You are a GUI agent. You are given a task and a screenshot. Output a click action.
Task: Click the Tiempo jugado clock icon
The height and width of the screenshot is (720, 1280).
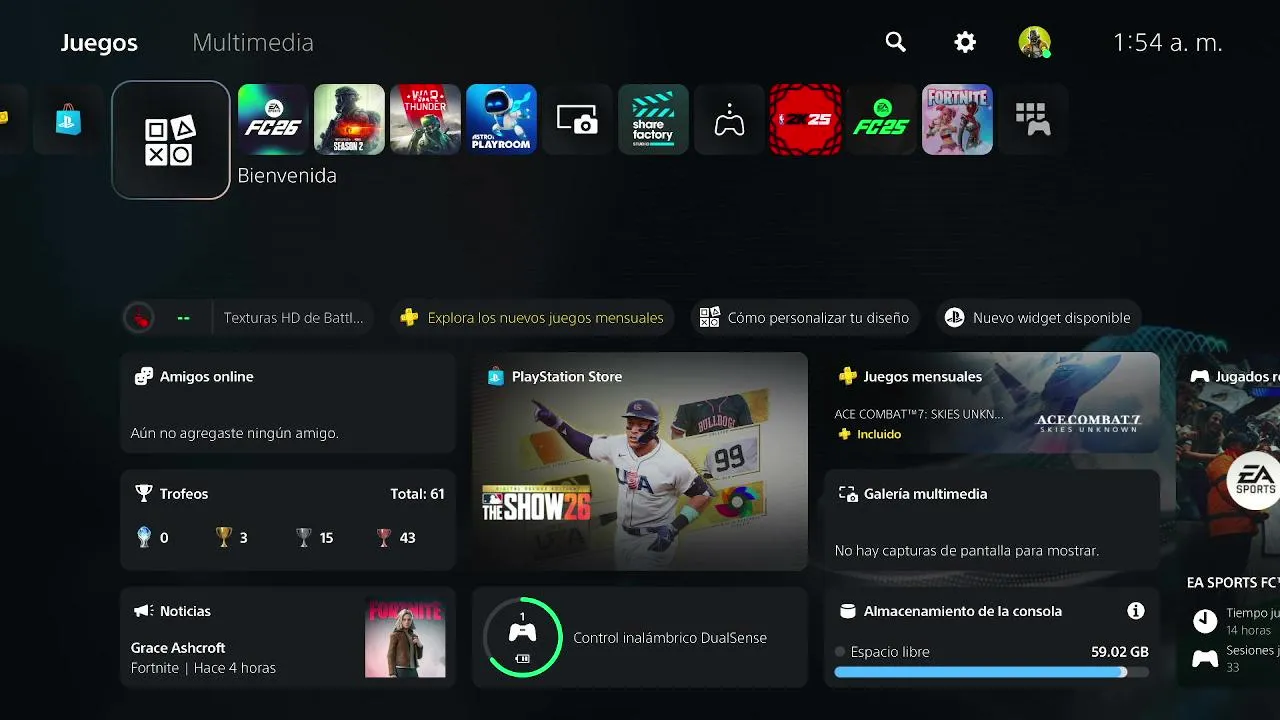pos(1205,621)
